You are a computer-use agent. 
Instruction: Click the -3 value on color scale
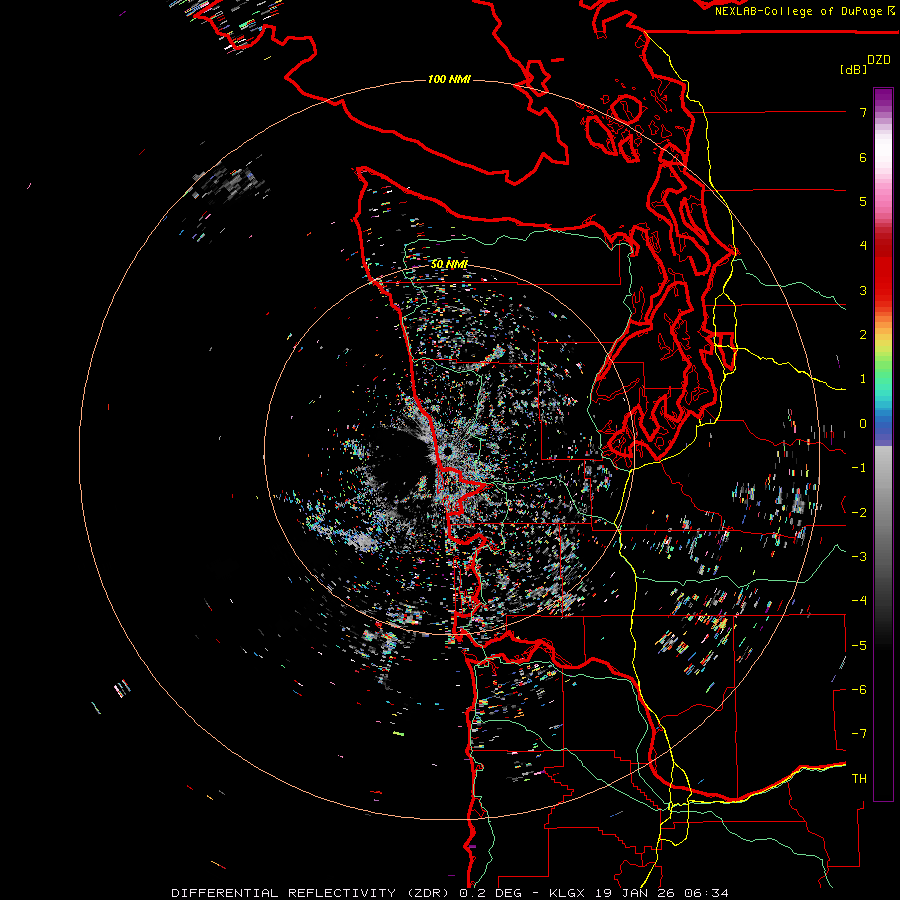859,557
